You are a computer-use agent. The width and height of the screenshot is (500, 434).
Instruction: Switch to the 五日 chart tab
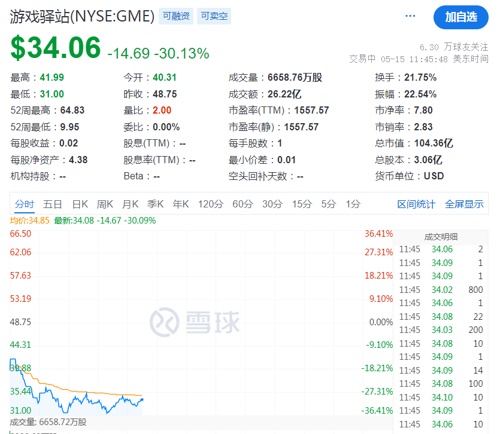pyautogui.click(x=52, y=204)
